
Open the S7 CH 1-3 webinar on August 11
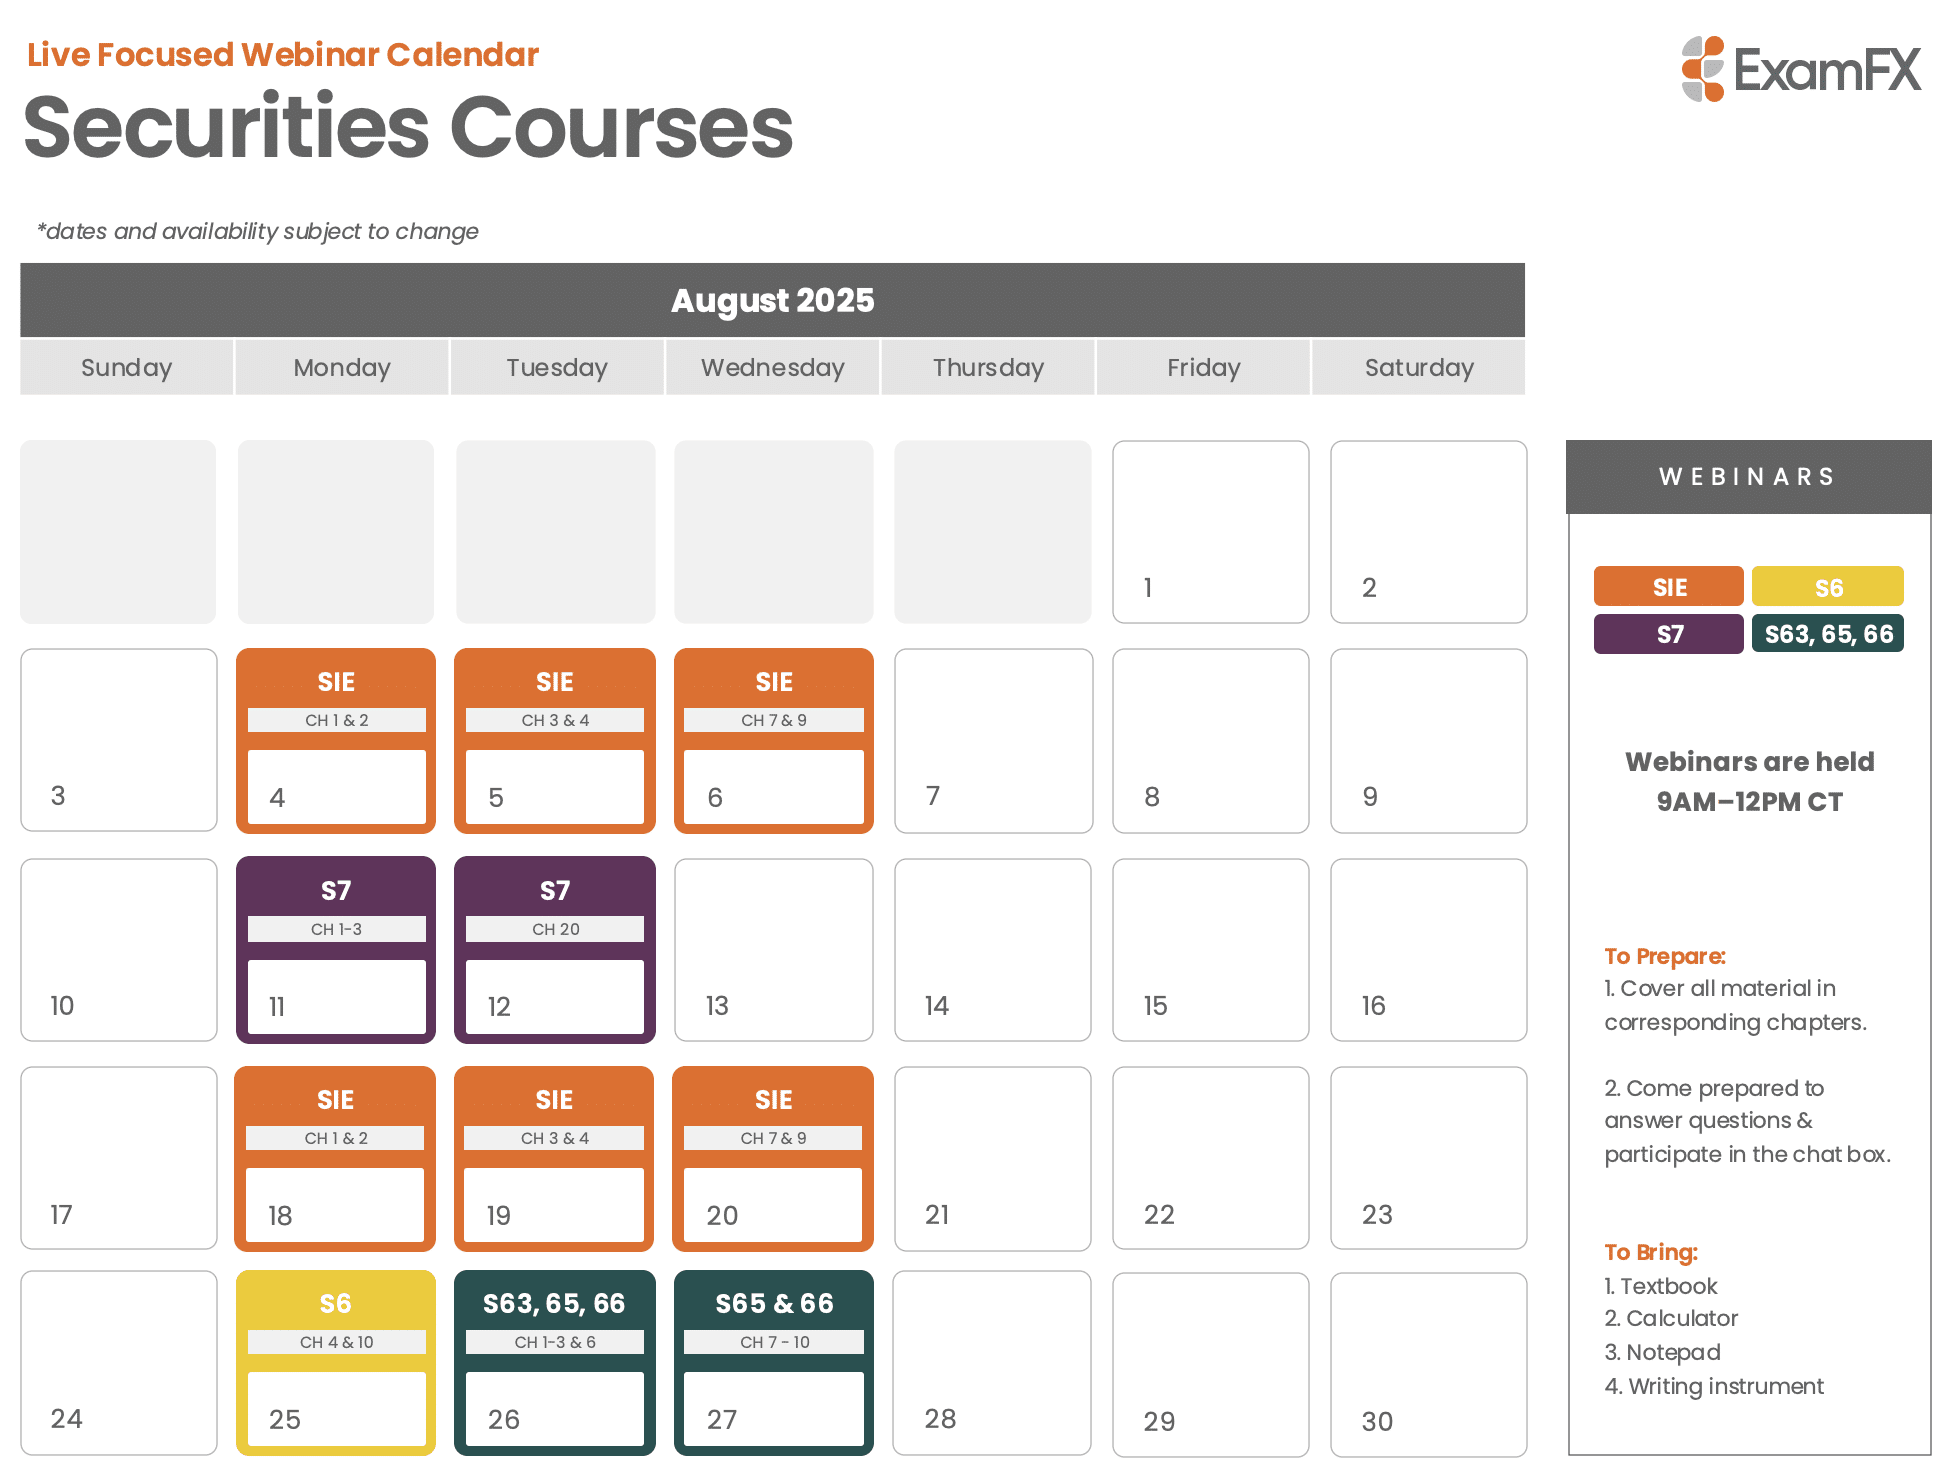336,950
